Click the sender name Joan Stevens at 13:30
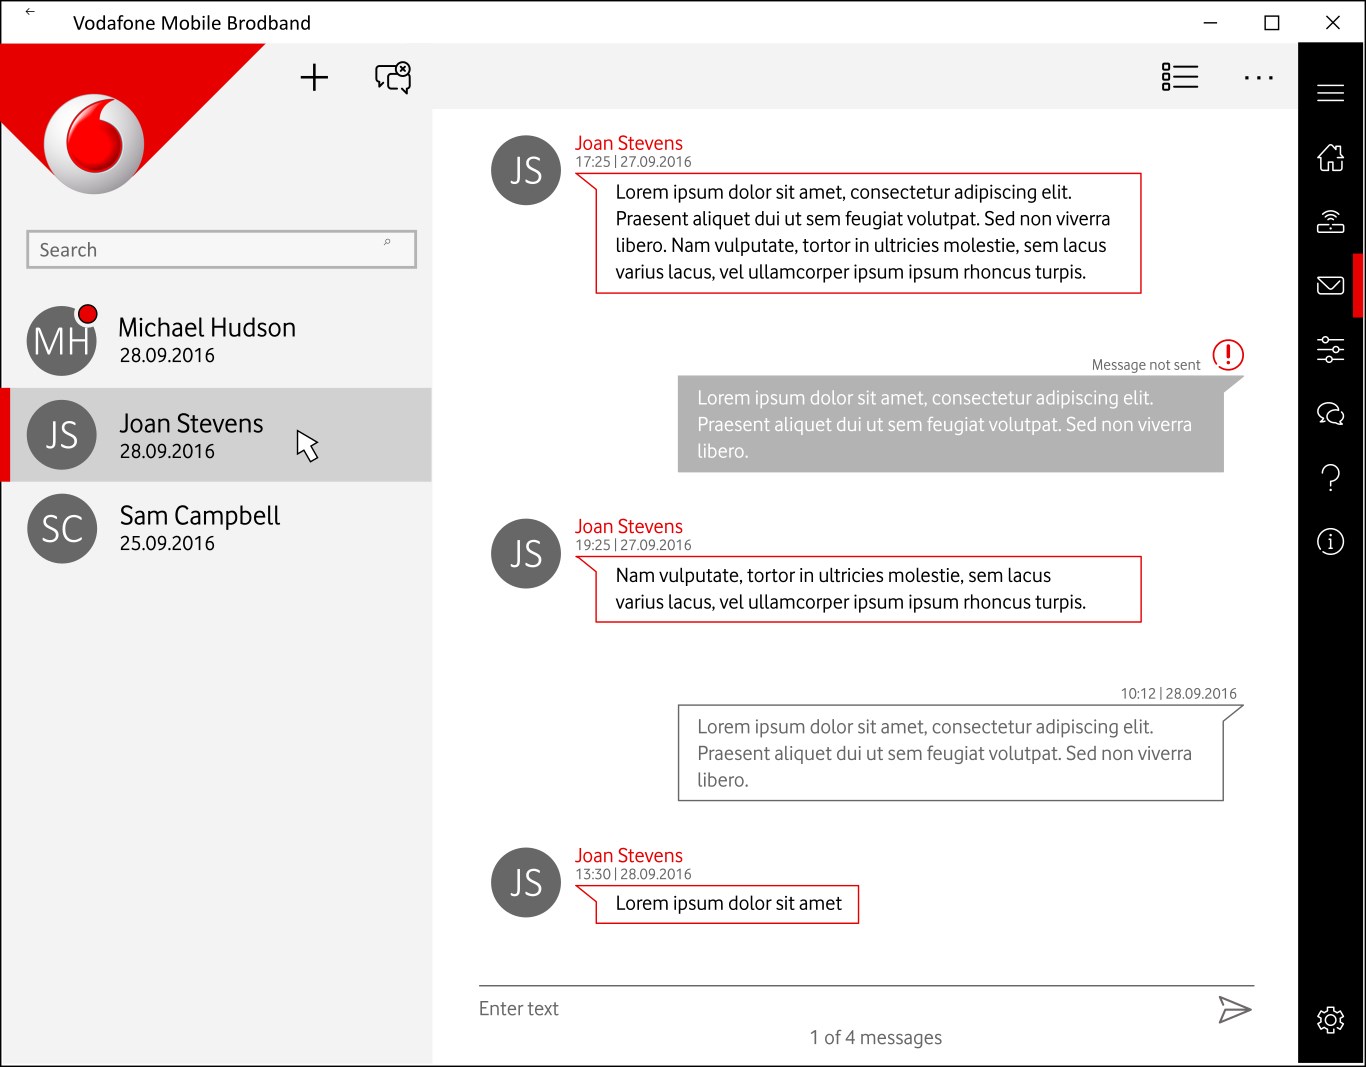 tap(628, 855)
